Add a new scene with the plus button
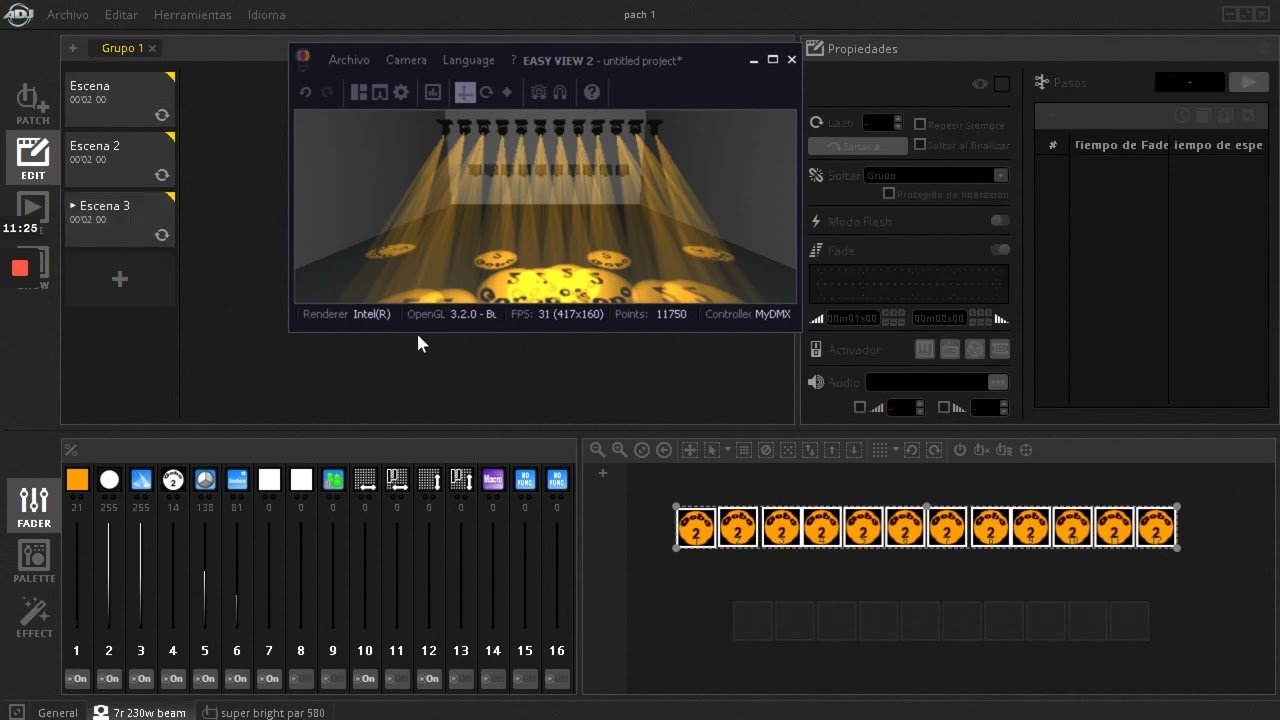The image size is (1280, 720). pyautogui.click(x=120, y=279)
